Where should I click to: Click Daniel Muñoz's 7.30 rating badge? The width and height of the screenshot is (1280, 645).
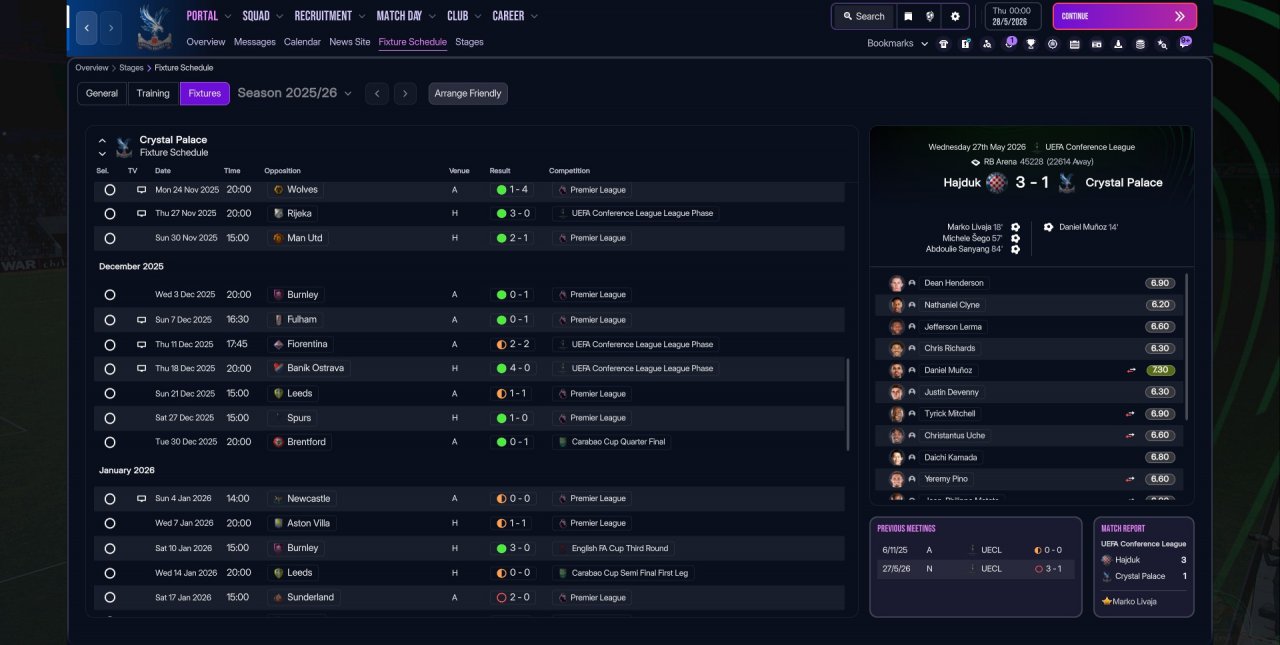pos(1160,370)
